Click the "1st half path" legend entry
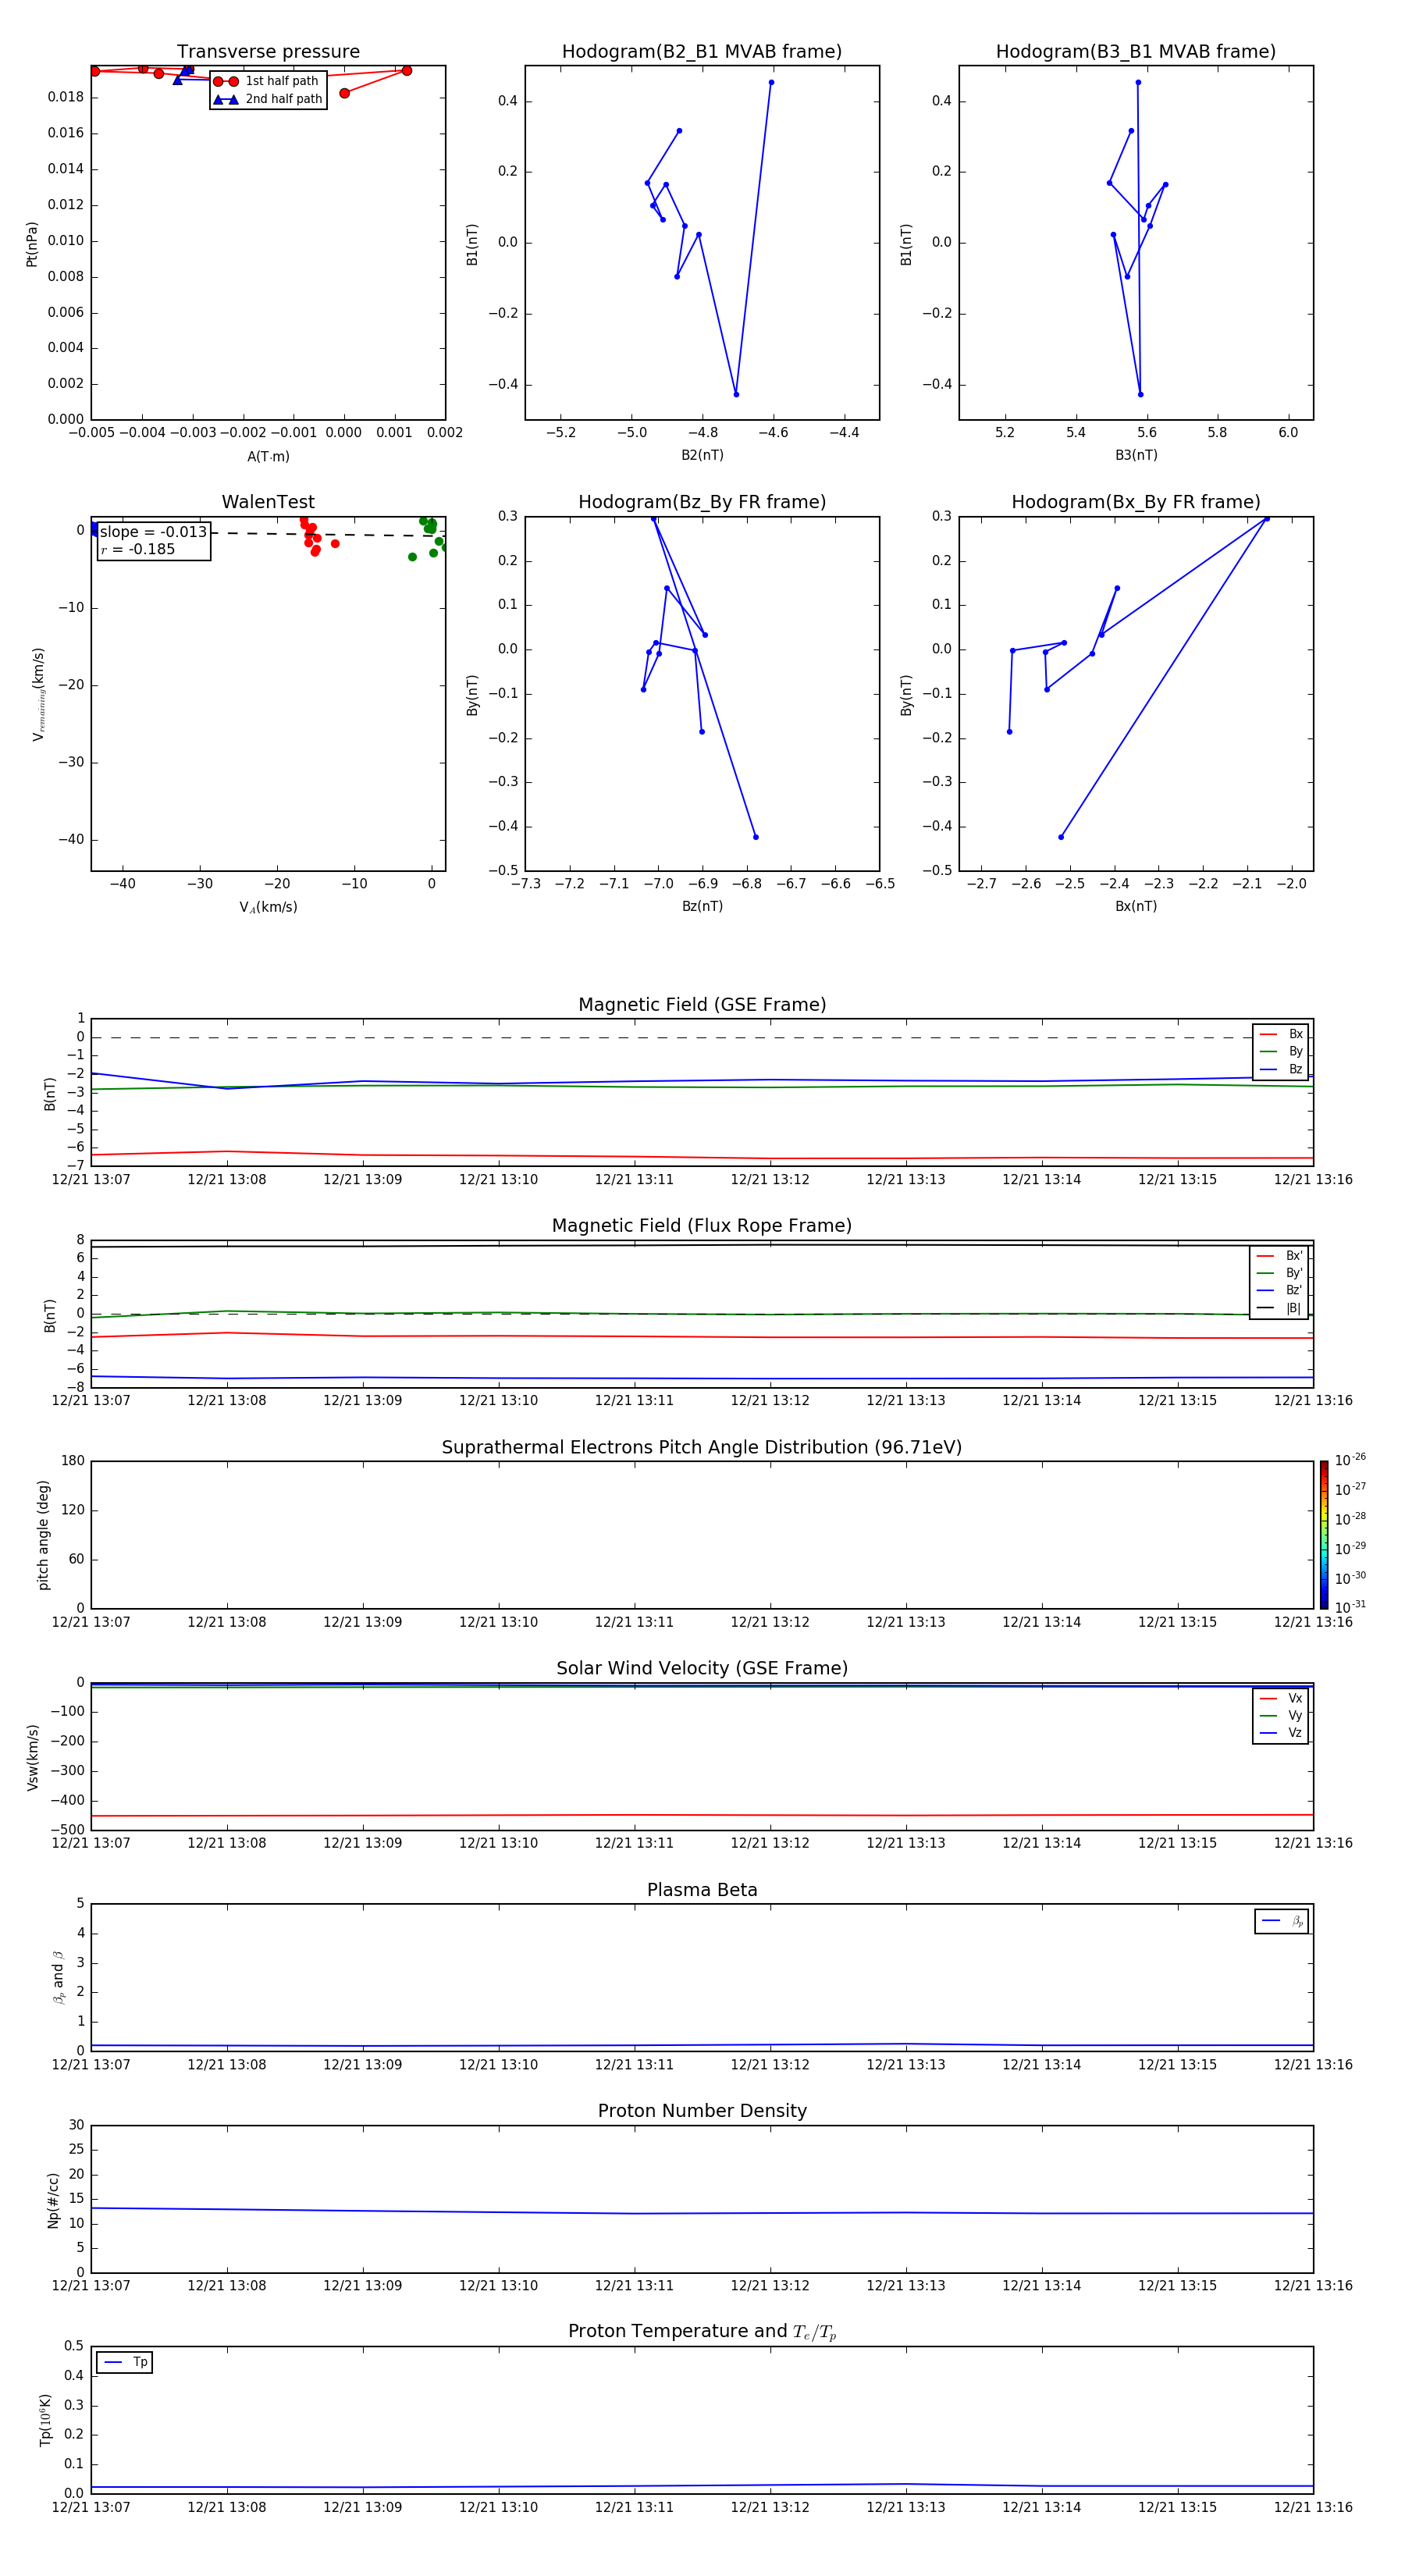Screen dimensions: 1405x2576 (266, 81)
